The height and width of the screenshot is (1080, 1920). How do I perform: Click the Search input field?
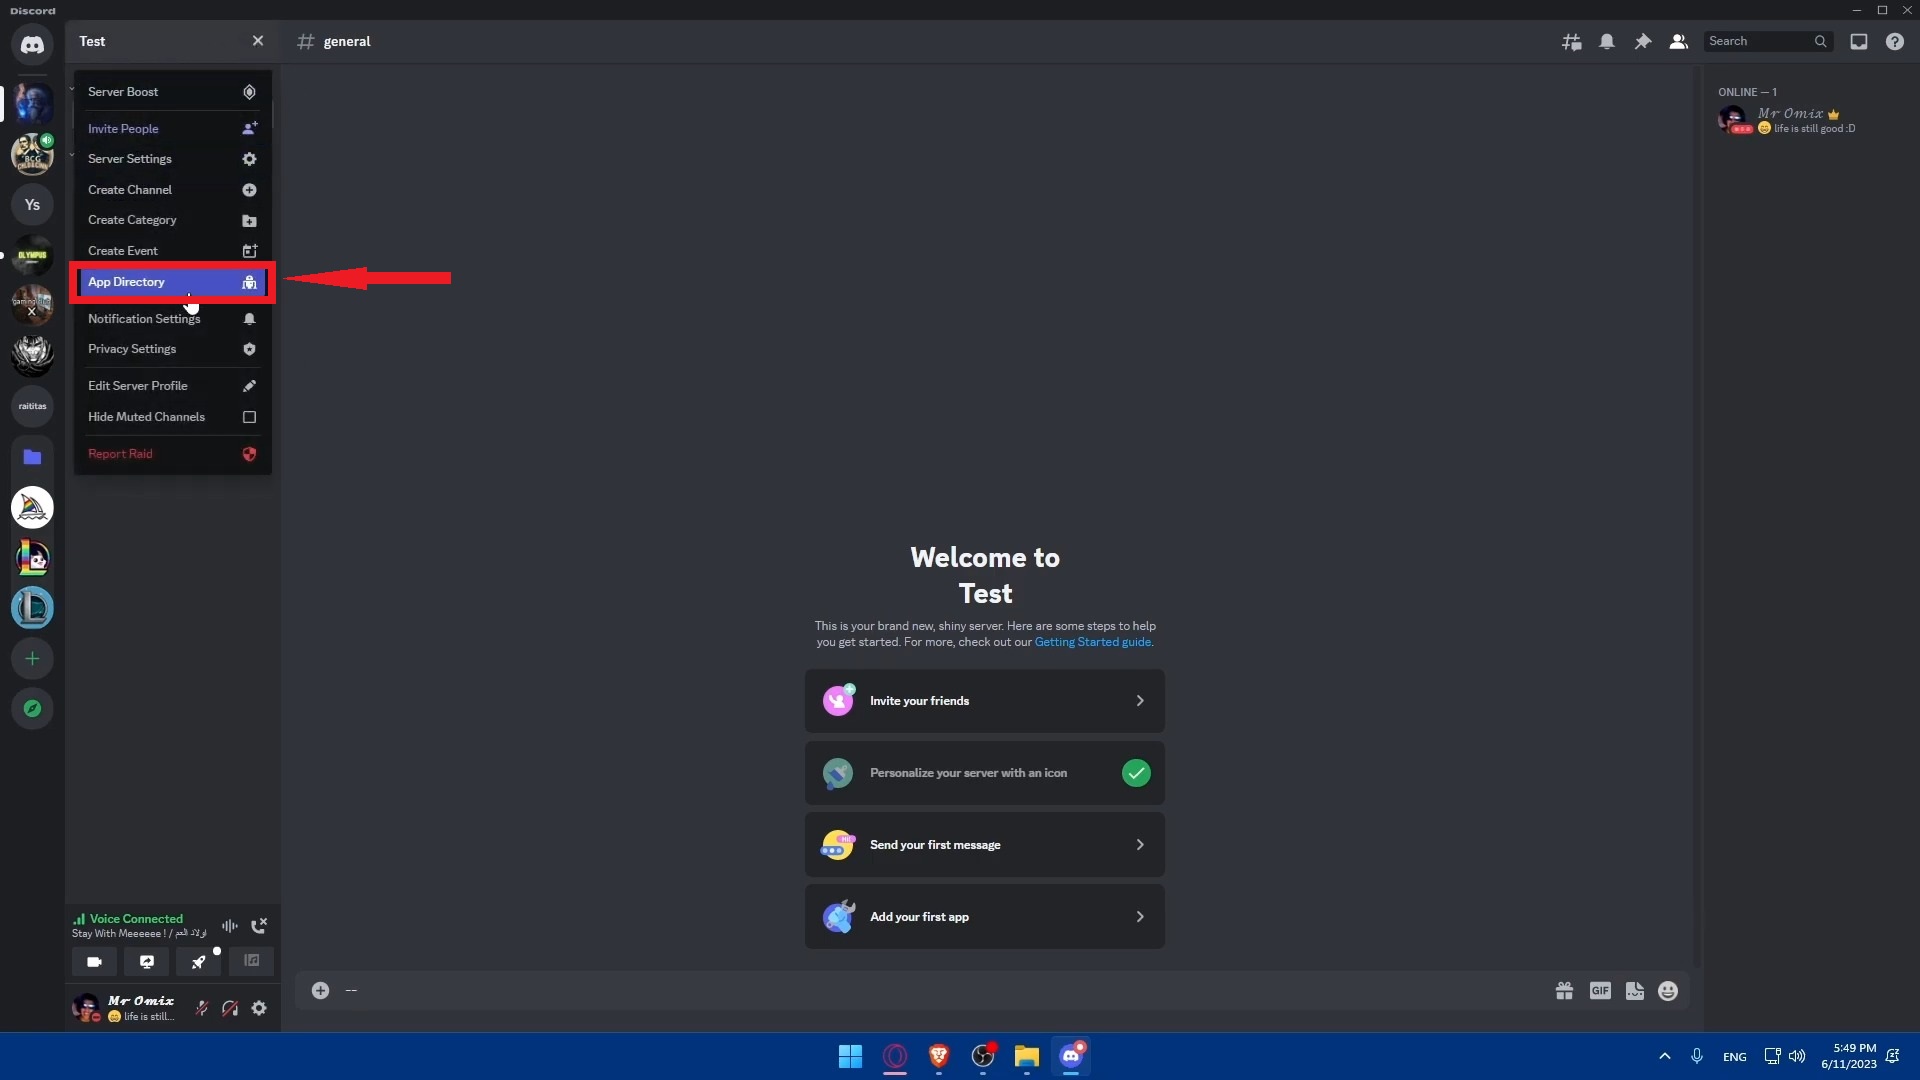pyautogui.click(x=1758, y=42)
